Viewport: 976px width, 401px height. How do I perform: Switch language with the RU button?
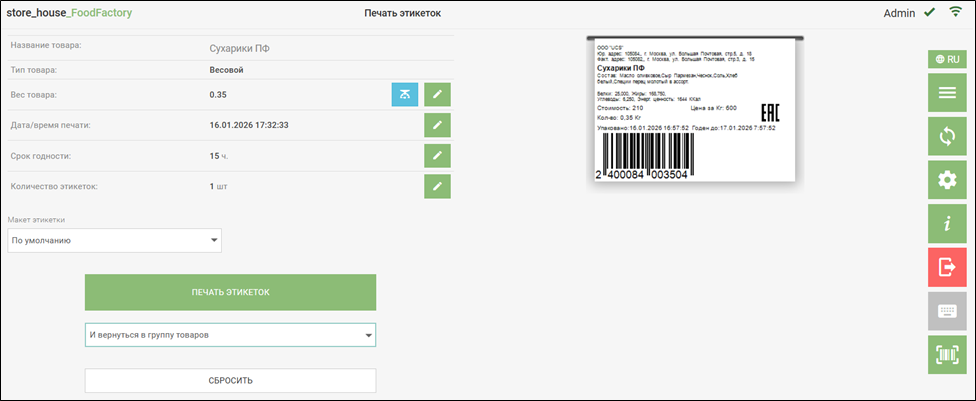pyautogui.click(x=946, y=59)
